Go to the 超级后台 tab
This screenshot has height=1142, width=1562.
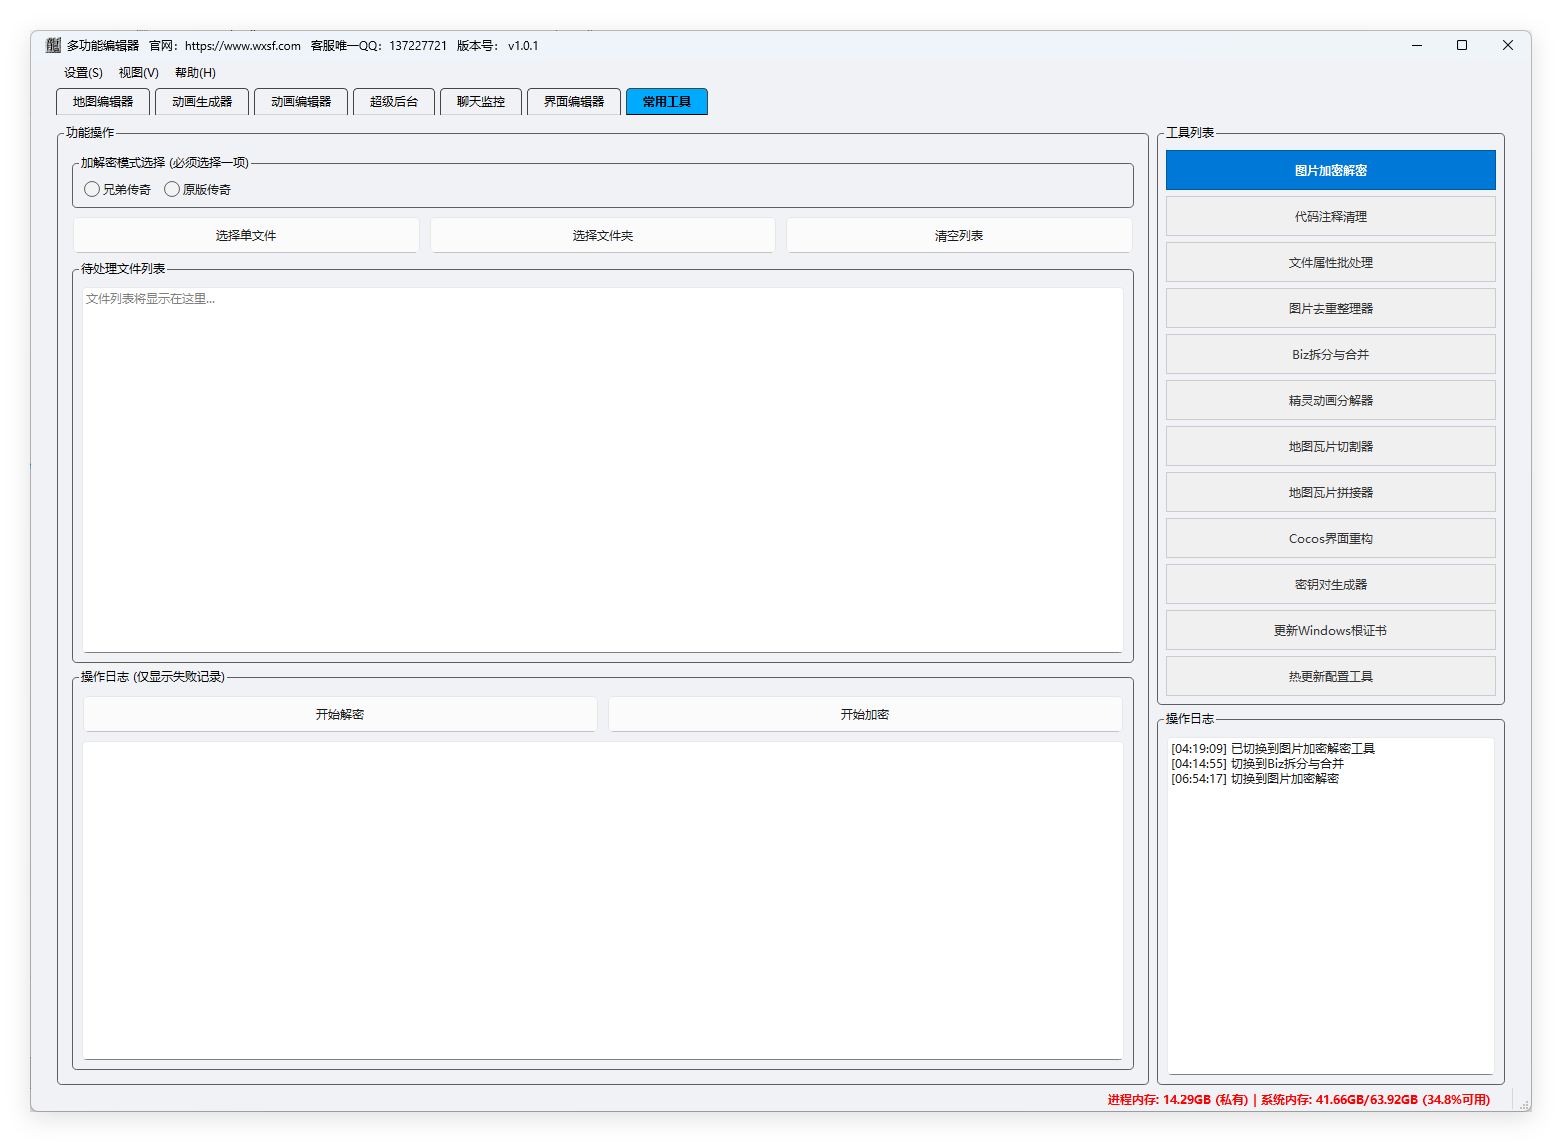coord(394,102)
